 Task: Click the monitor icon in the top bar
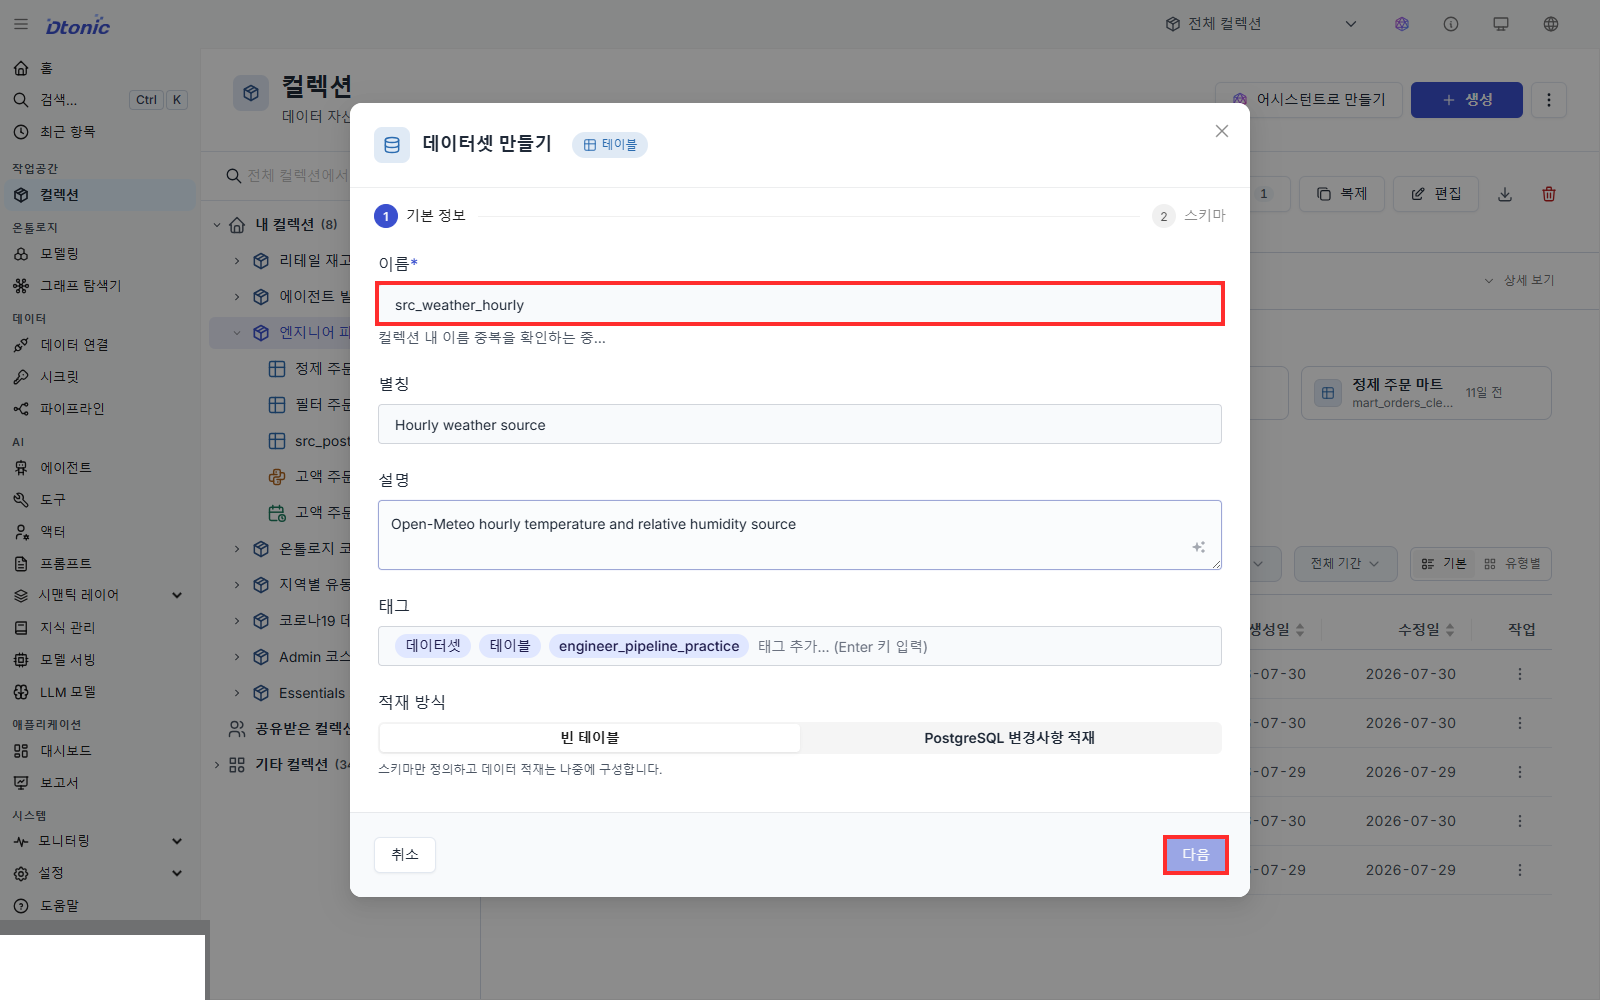tap(1501, 24)
